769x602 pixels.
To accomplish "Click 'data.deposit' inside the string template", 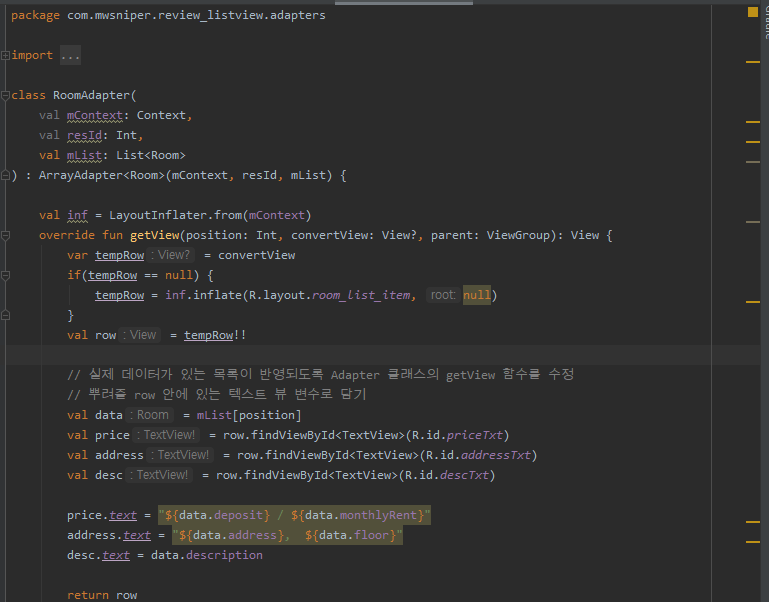I will click(x=221, y=515).
